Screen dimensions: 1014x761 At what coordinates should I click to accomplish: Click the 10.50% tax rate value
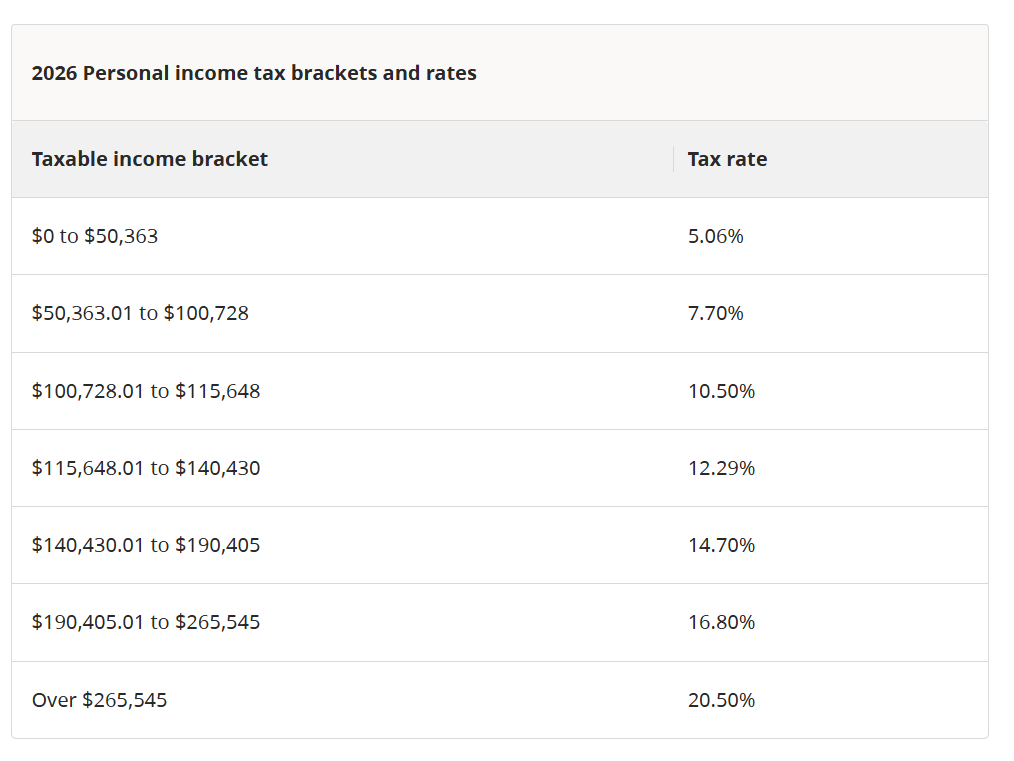pyautogui.click(x=721, y=391)
